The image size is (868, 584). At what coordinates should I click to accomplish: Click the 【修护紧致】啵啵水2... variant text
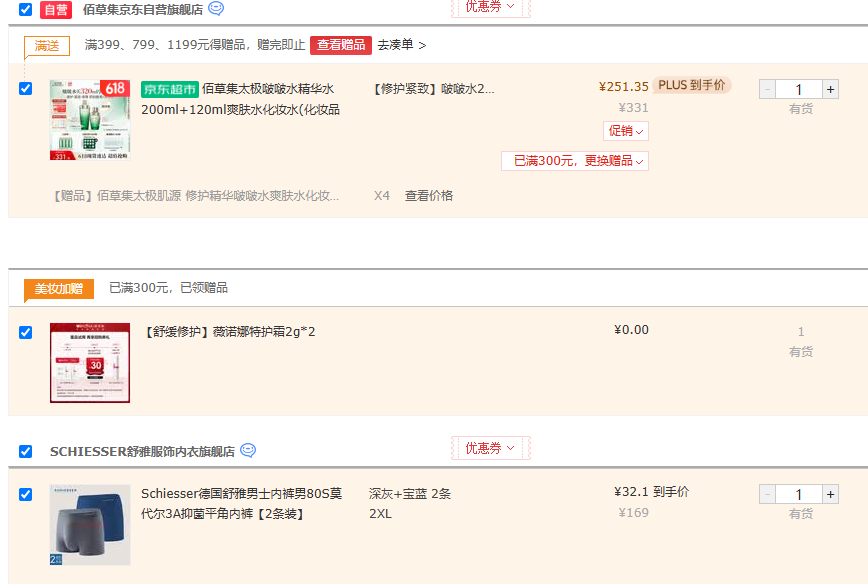[432, 89]
